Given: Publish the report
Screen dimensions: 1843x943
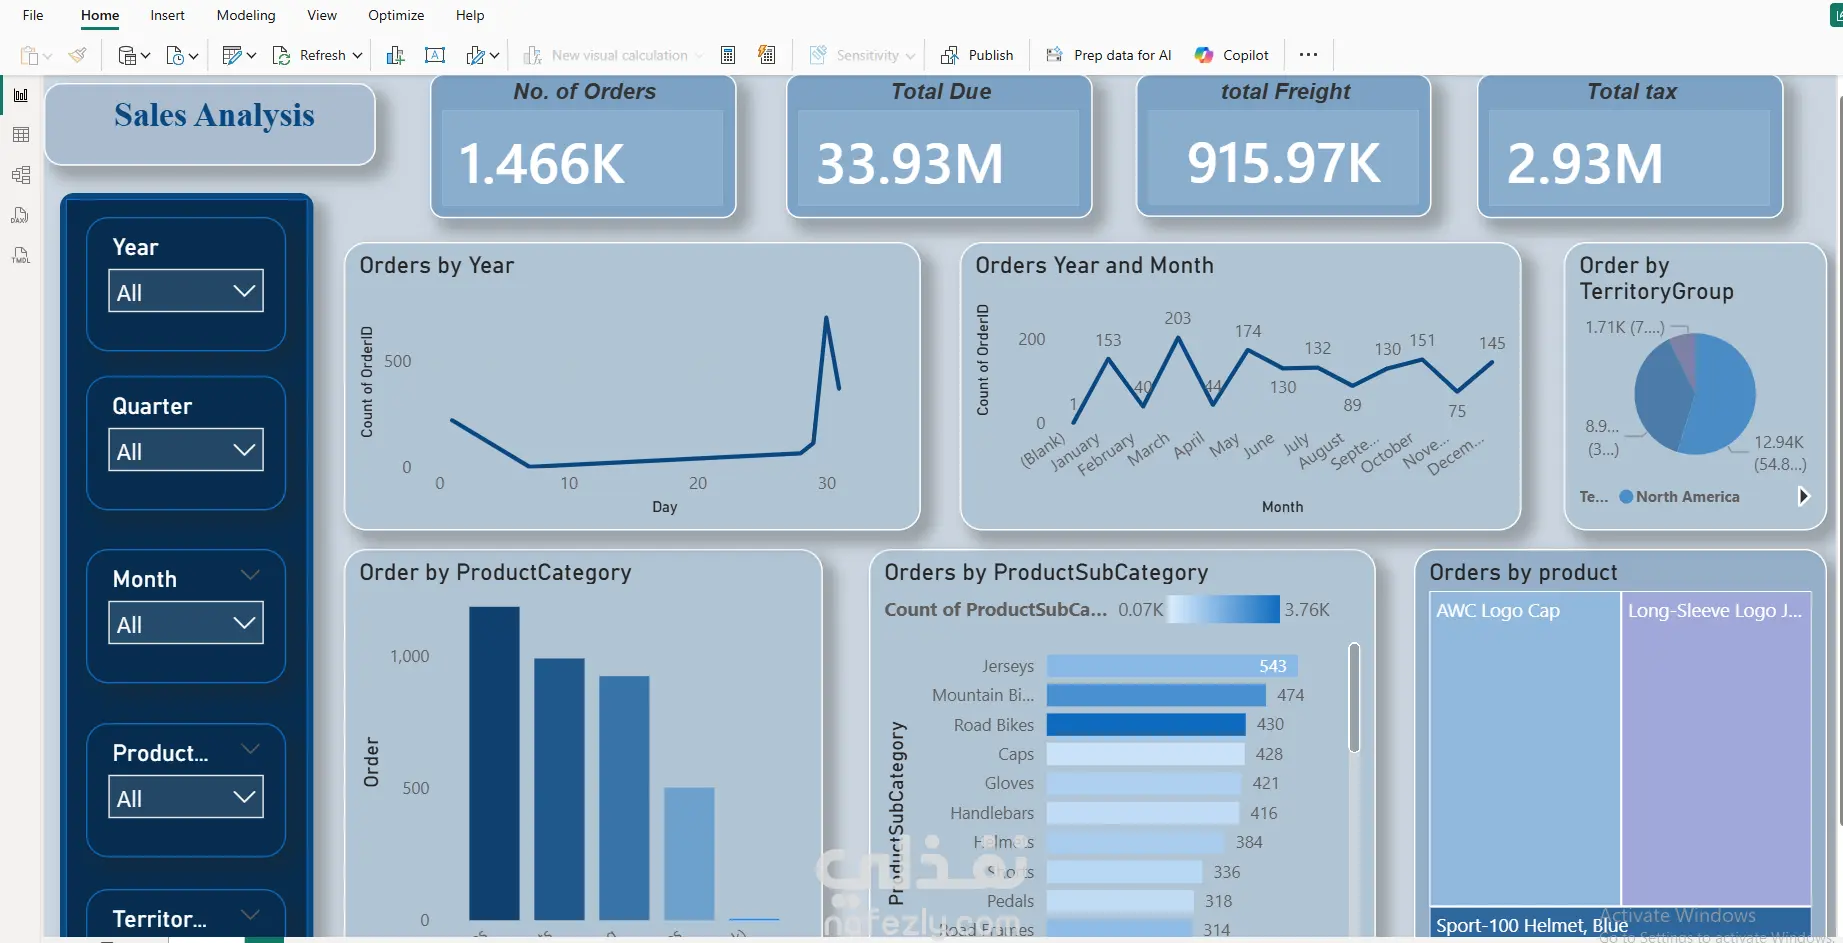Looking at the screenshot, I should [x=977, y=55].
